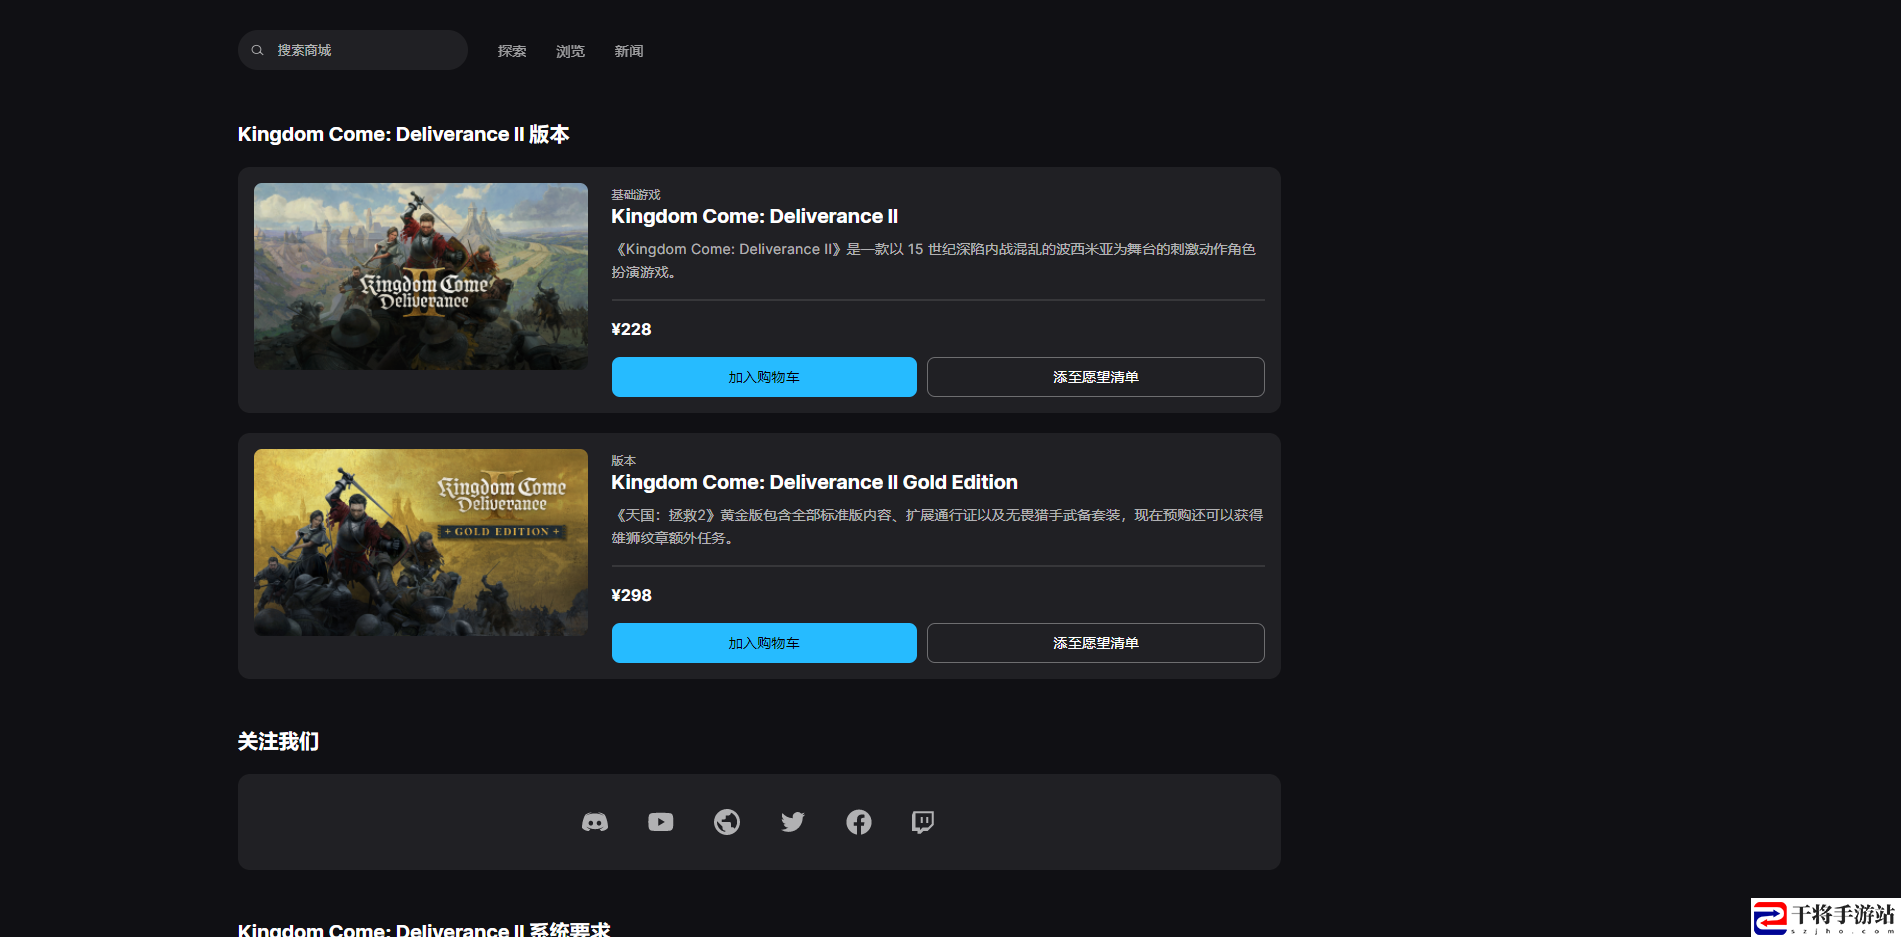The width and height of the screenshot is (1901, 937).
Task: Select the ¥228 price text
Action: (x=631, y=329)
